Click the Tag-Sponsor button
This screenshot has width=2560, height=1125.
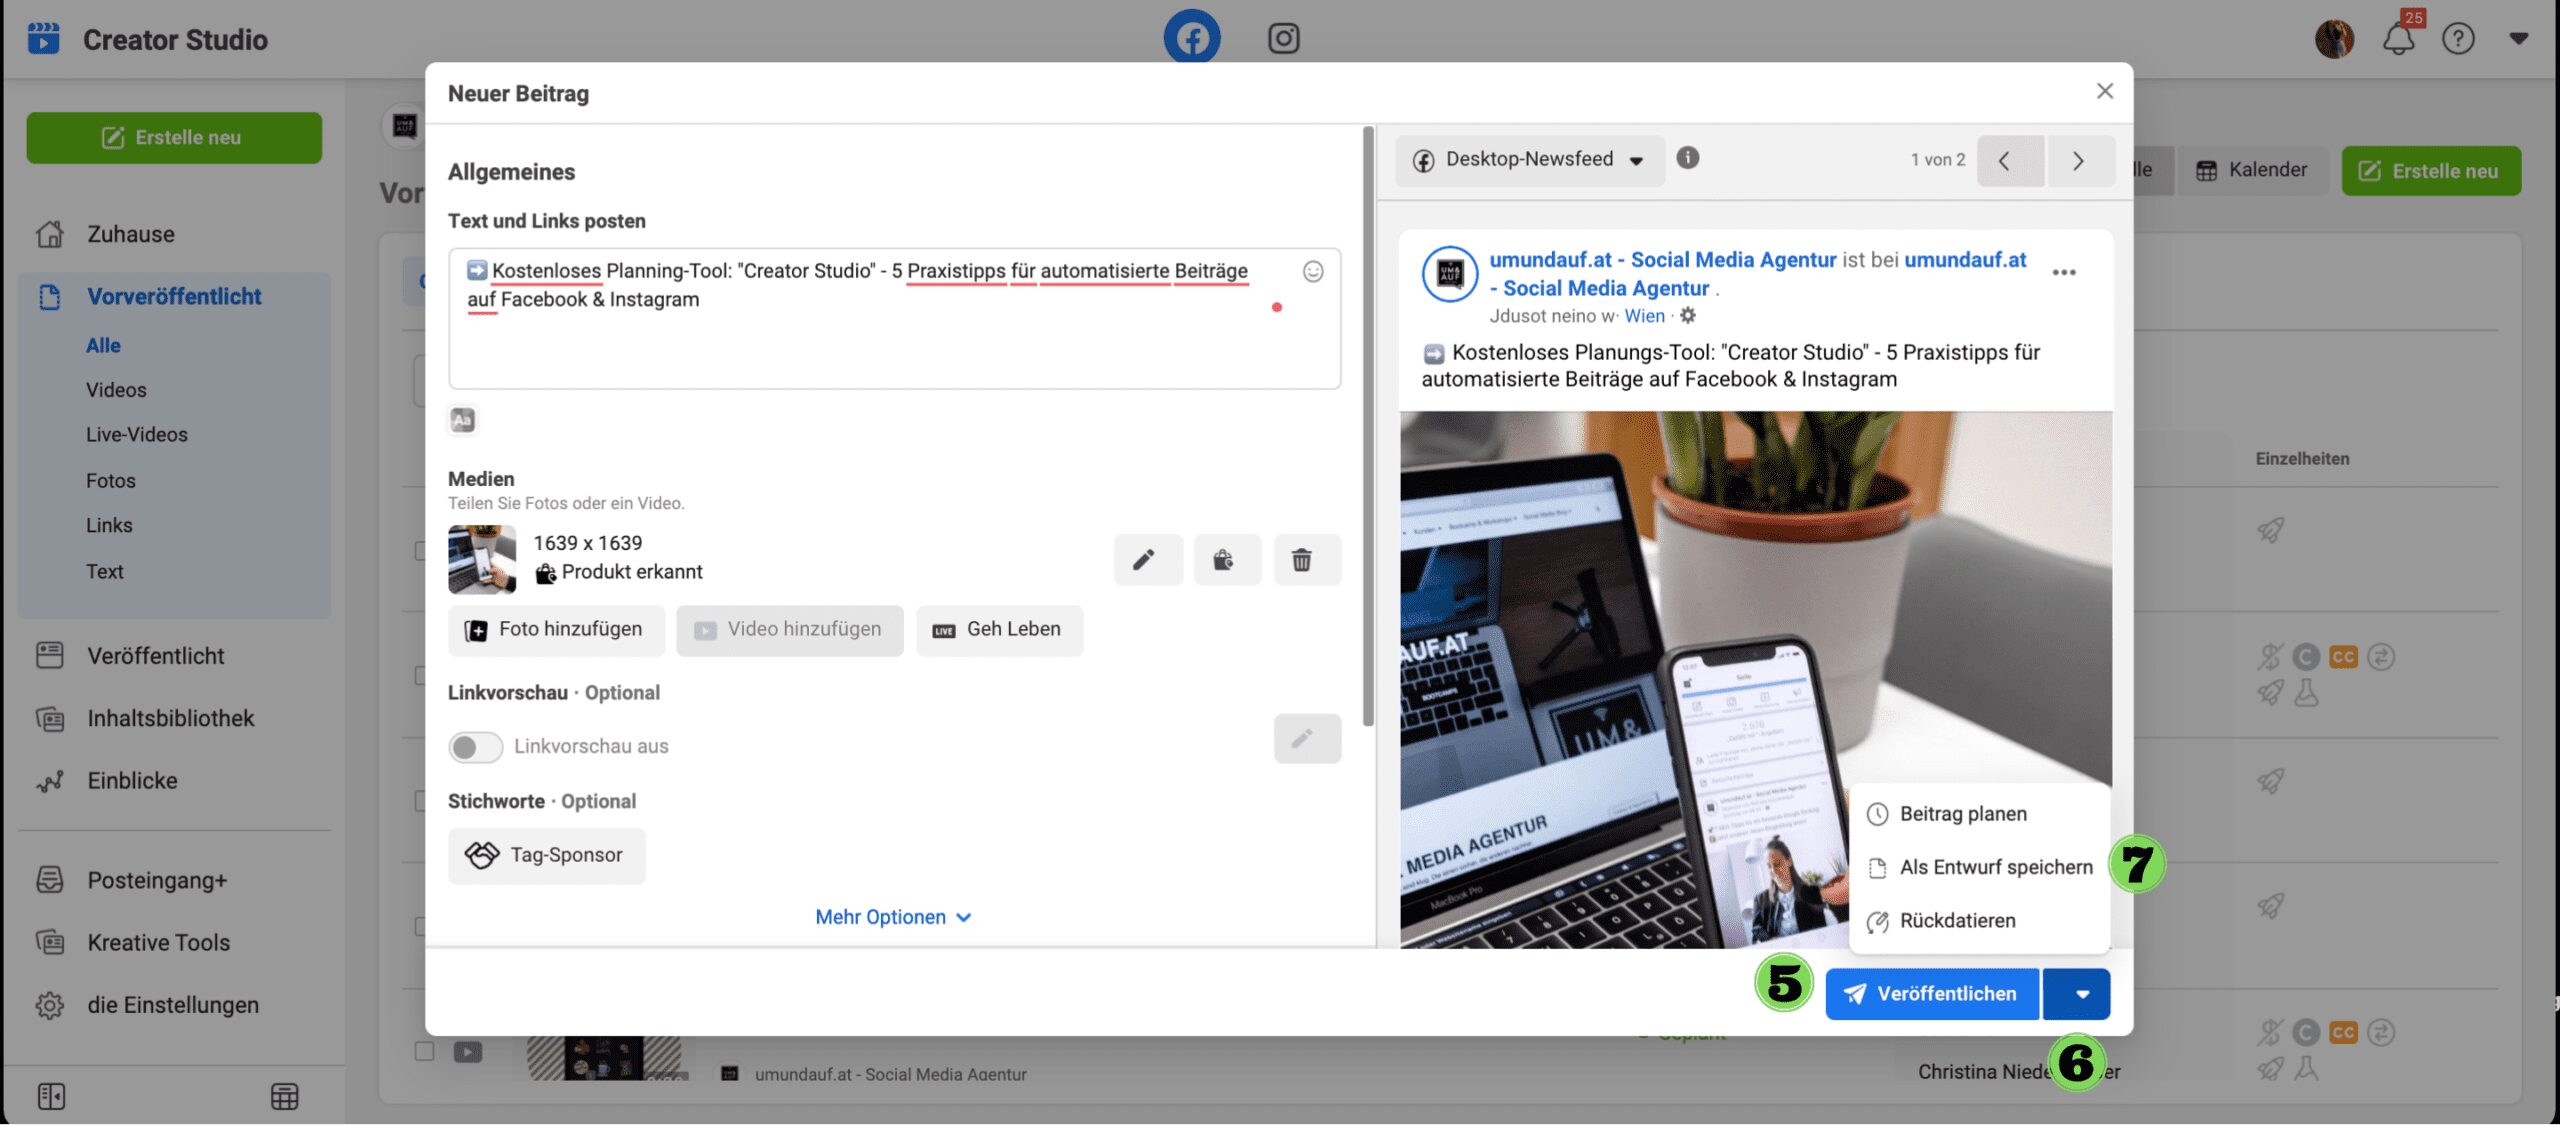pos(546,856)
